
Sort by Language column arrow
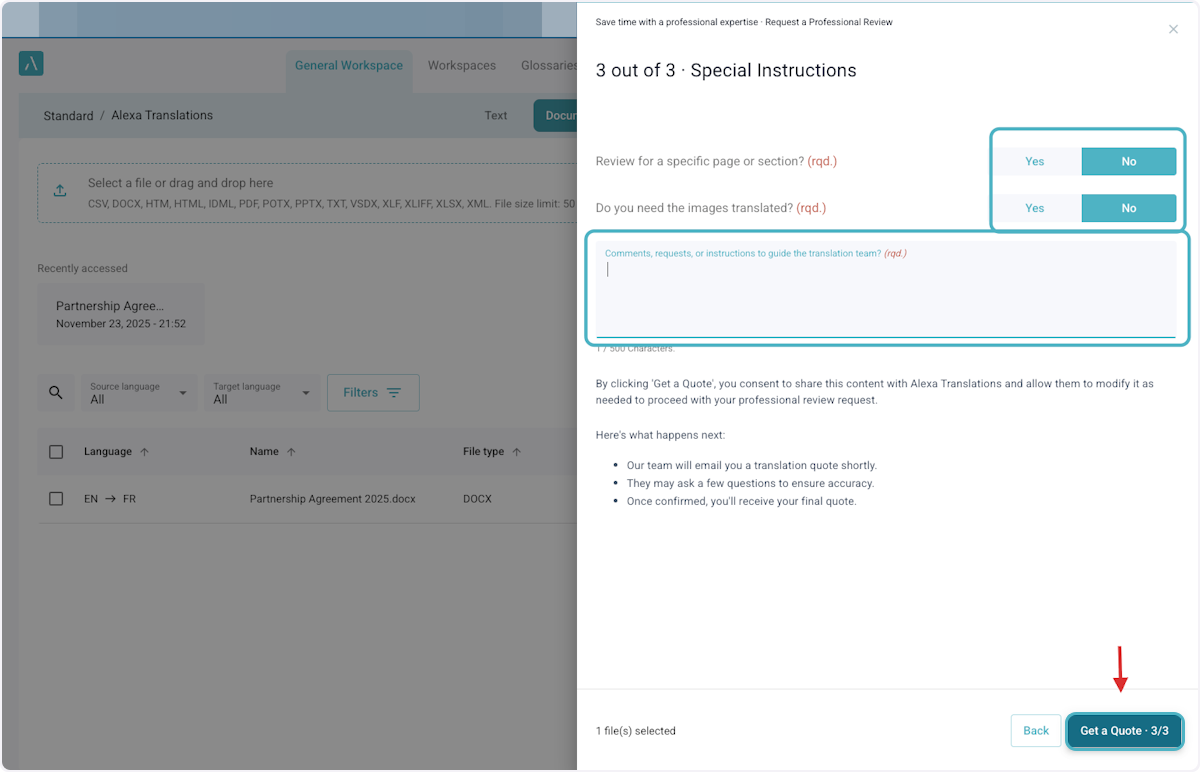[x=145, y=452]
